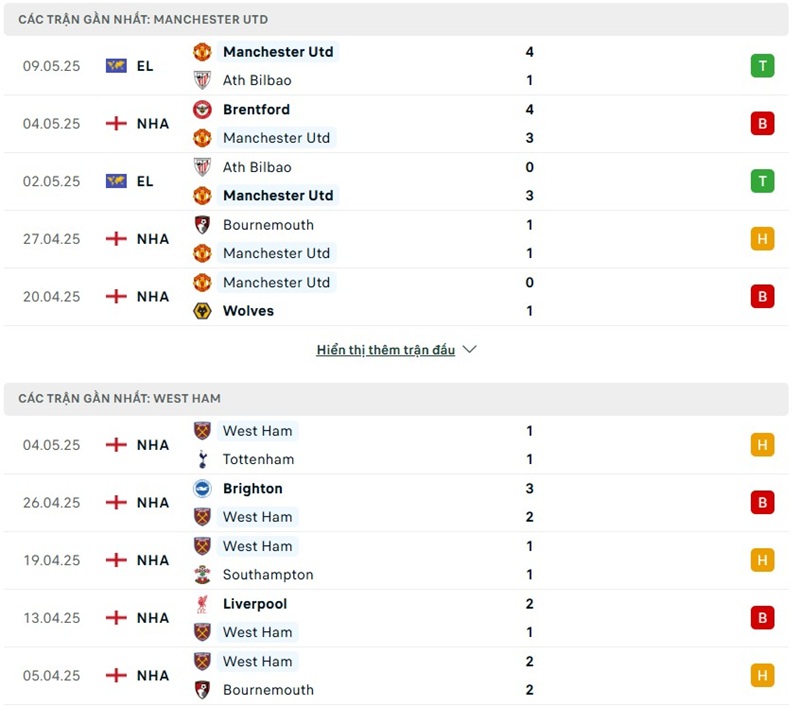Click the England flag beside 04.05.25 Brentford match

pyautogui.click(x=116, y=124)
